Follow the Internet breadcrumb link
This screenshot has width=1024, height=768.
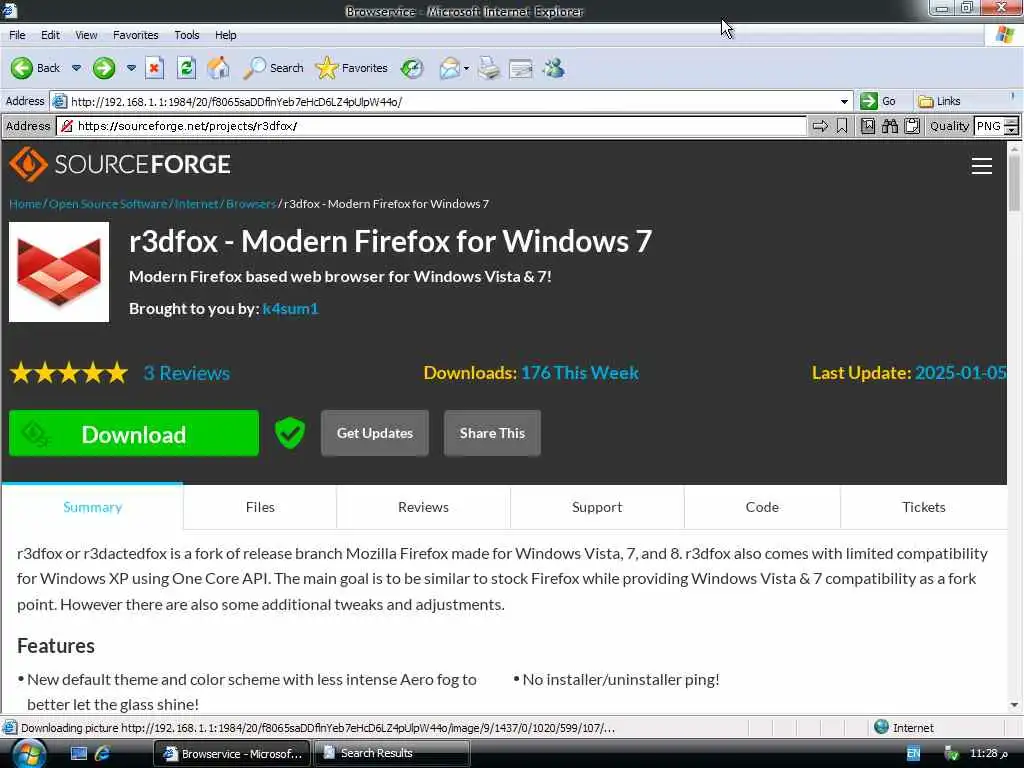click(196, 204)
